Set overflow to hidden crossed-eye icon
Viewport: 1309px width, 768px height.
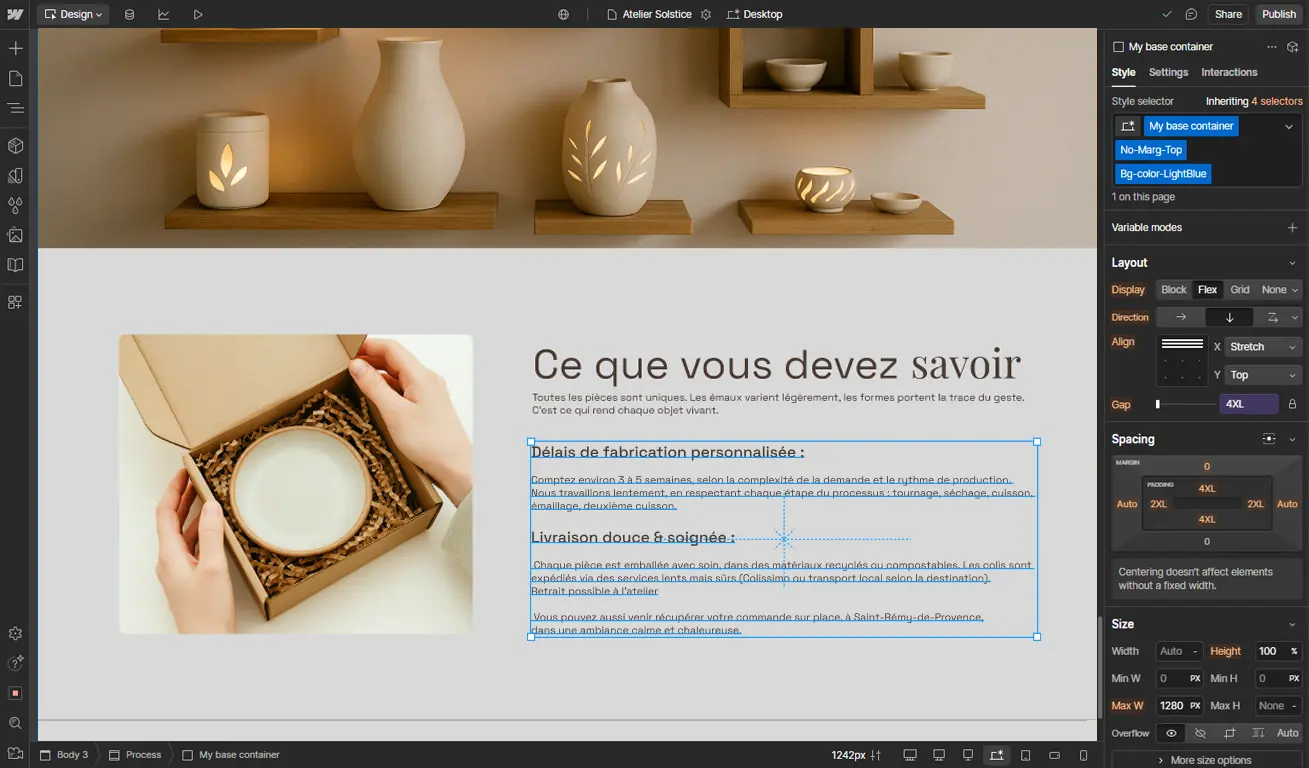(1201, 733)
